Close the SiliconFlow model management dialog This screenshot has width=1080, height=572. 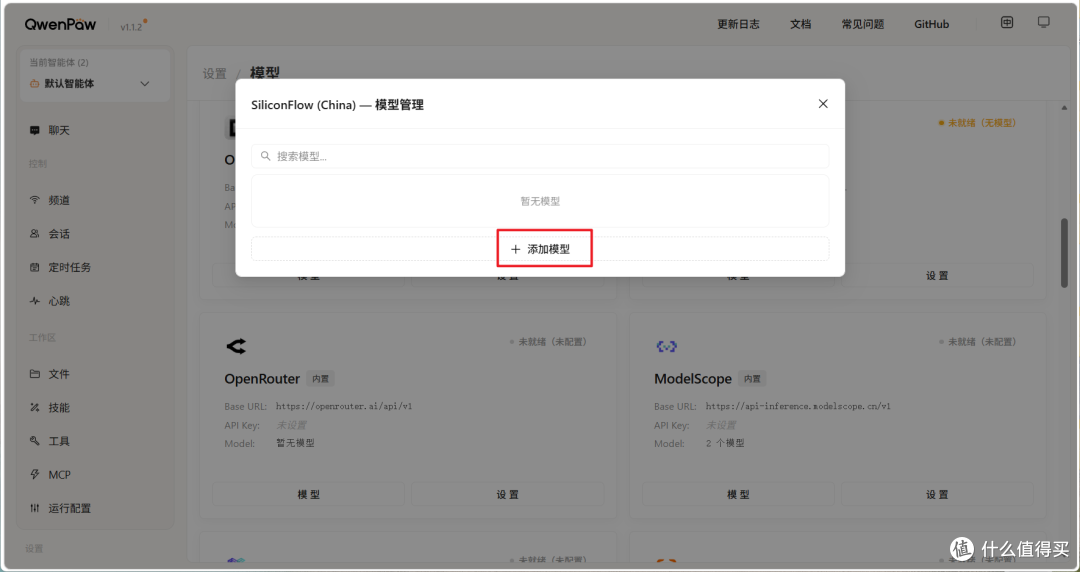pyautogui.click(x=823, y=103)
